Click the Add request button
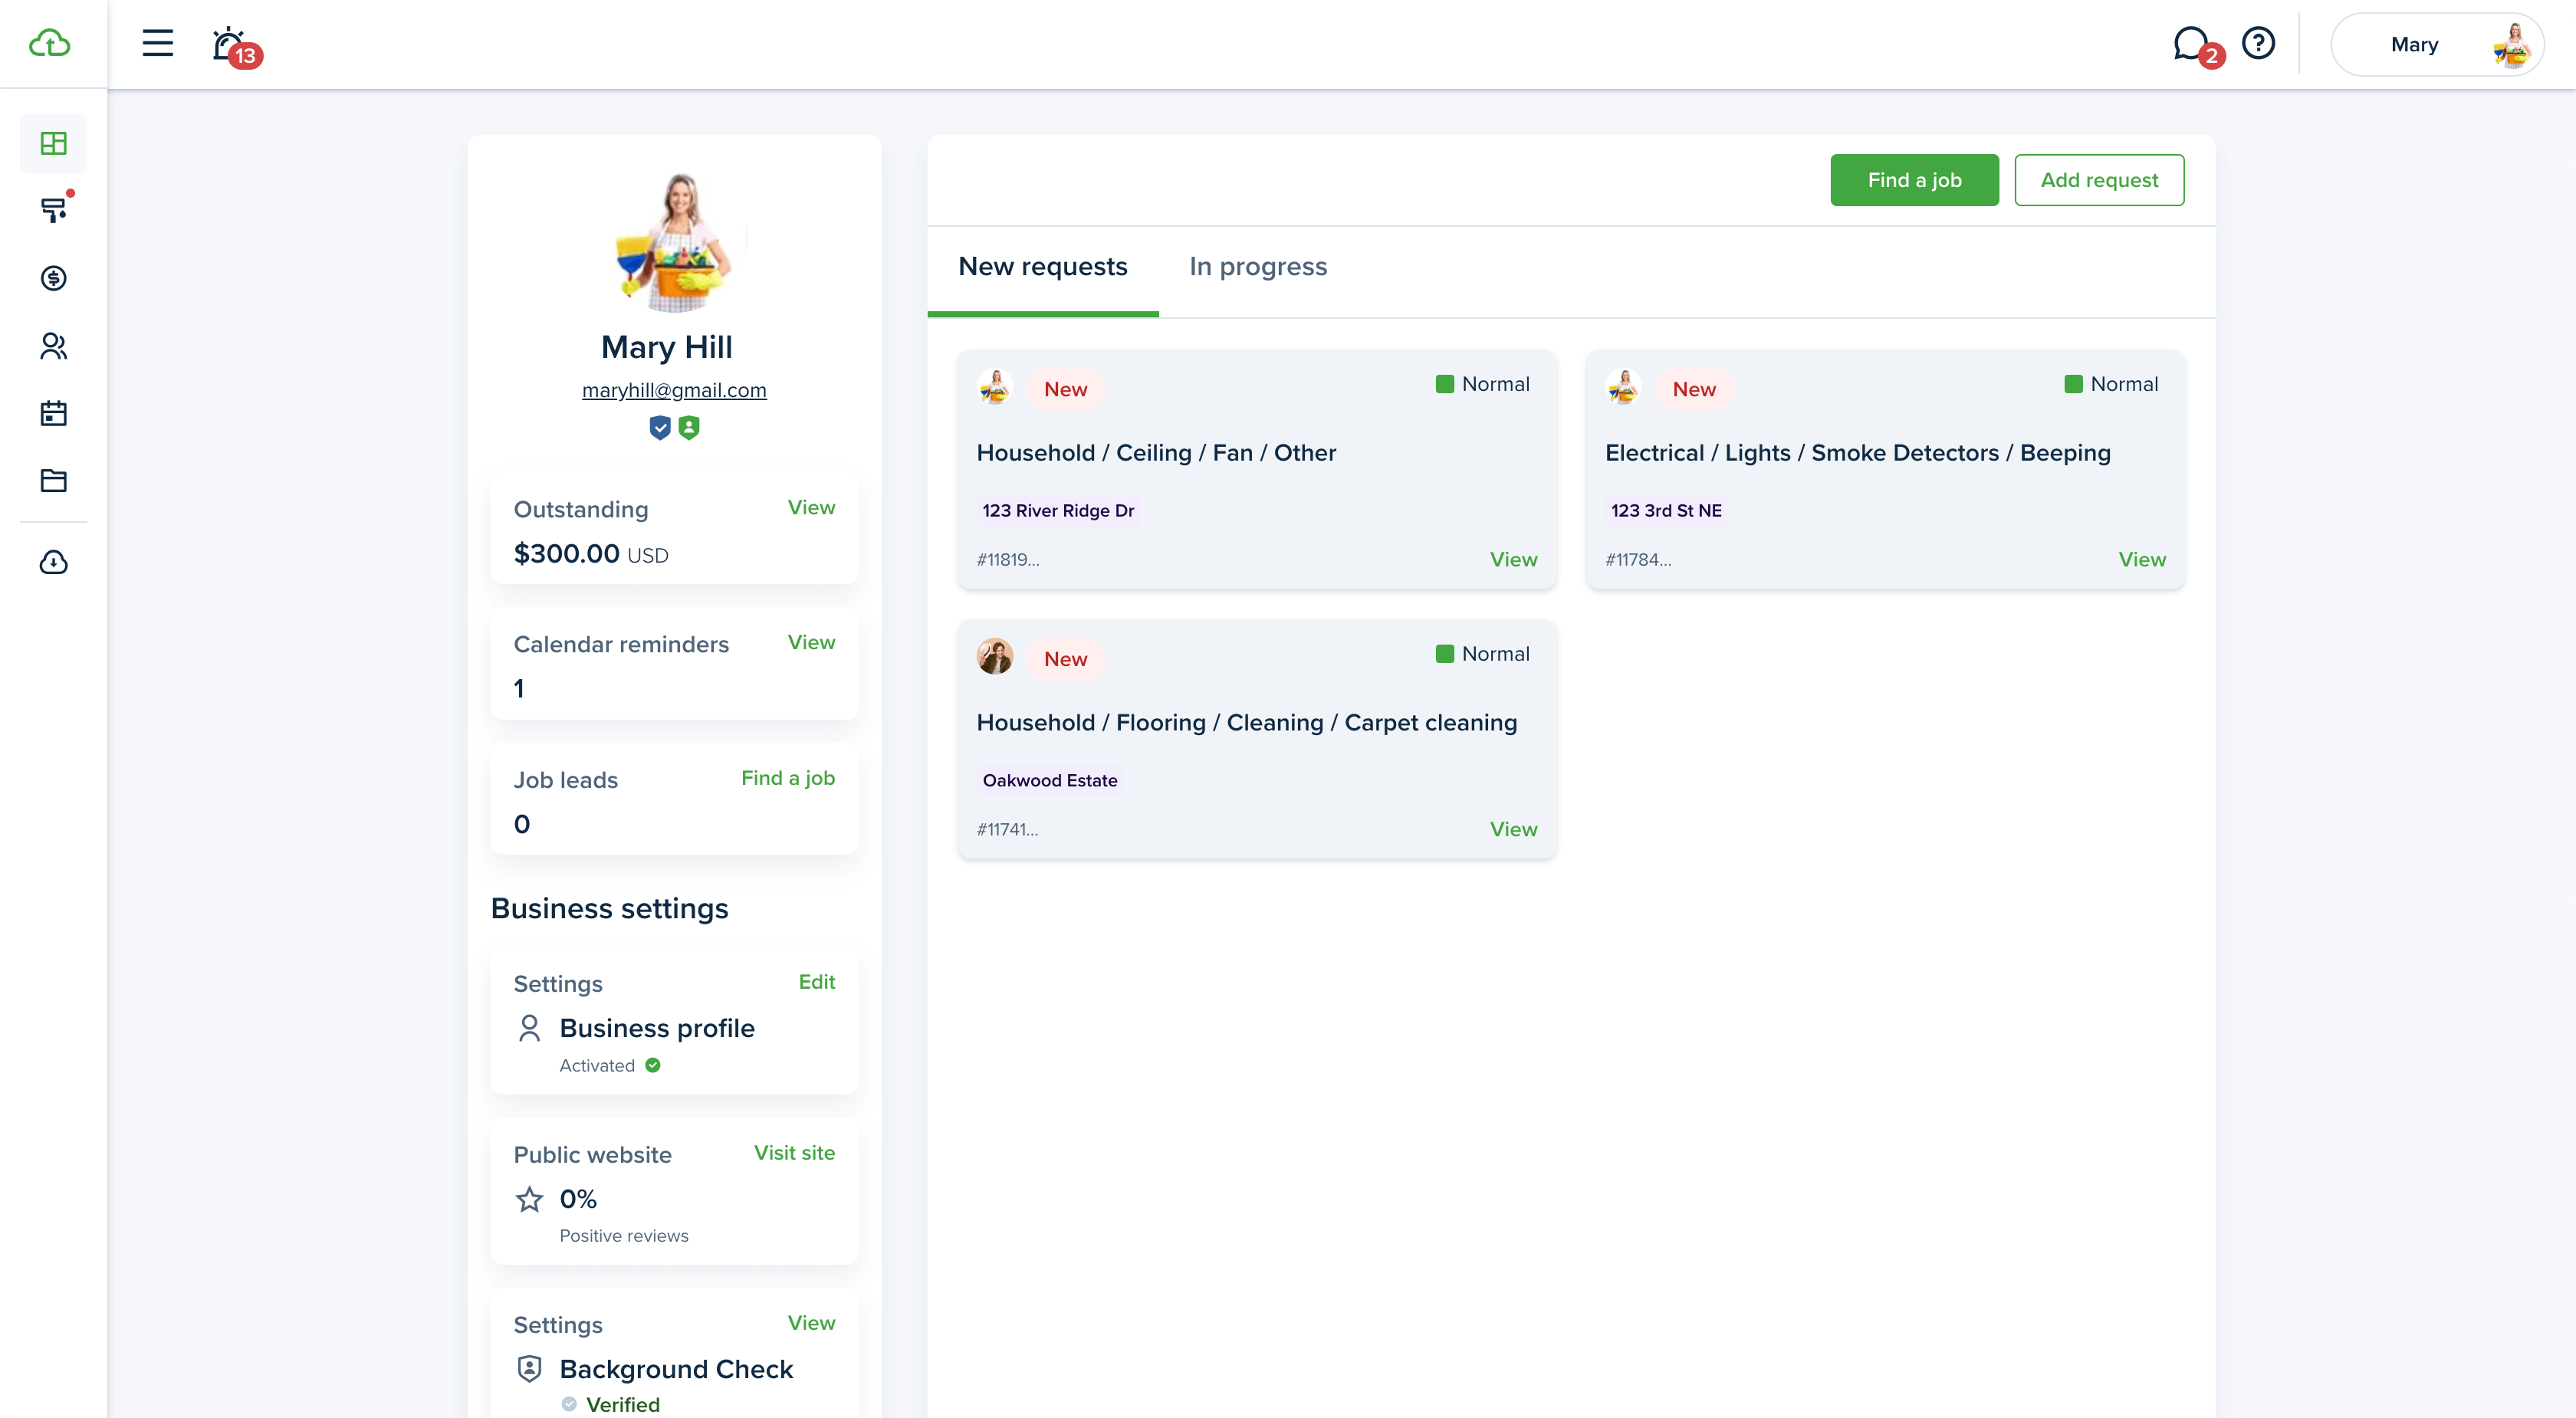The image size is (2576, 1418). [2099, 180]
